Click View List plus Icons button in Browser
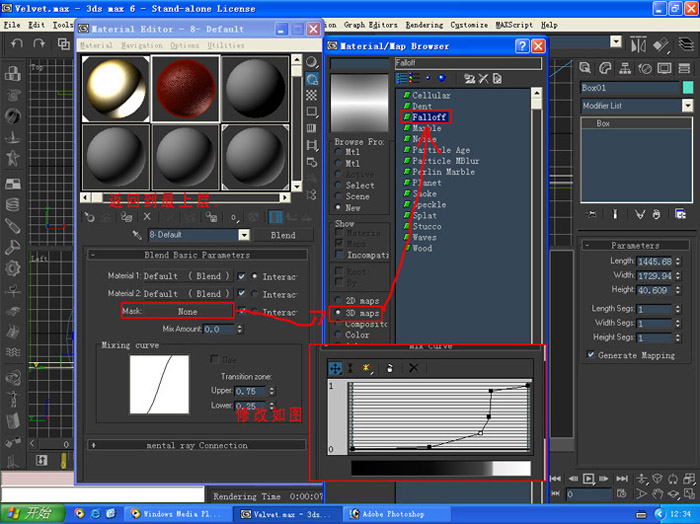Viewport: 700px width, 524px height. point(414,79)
